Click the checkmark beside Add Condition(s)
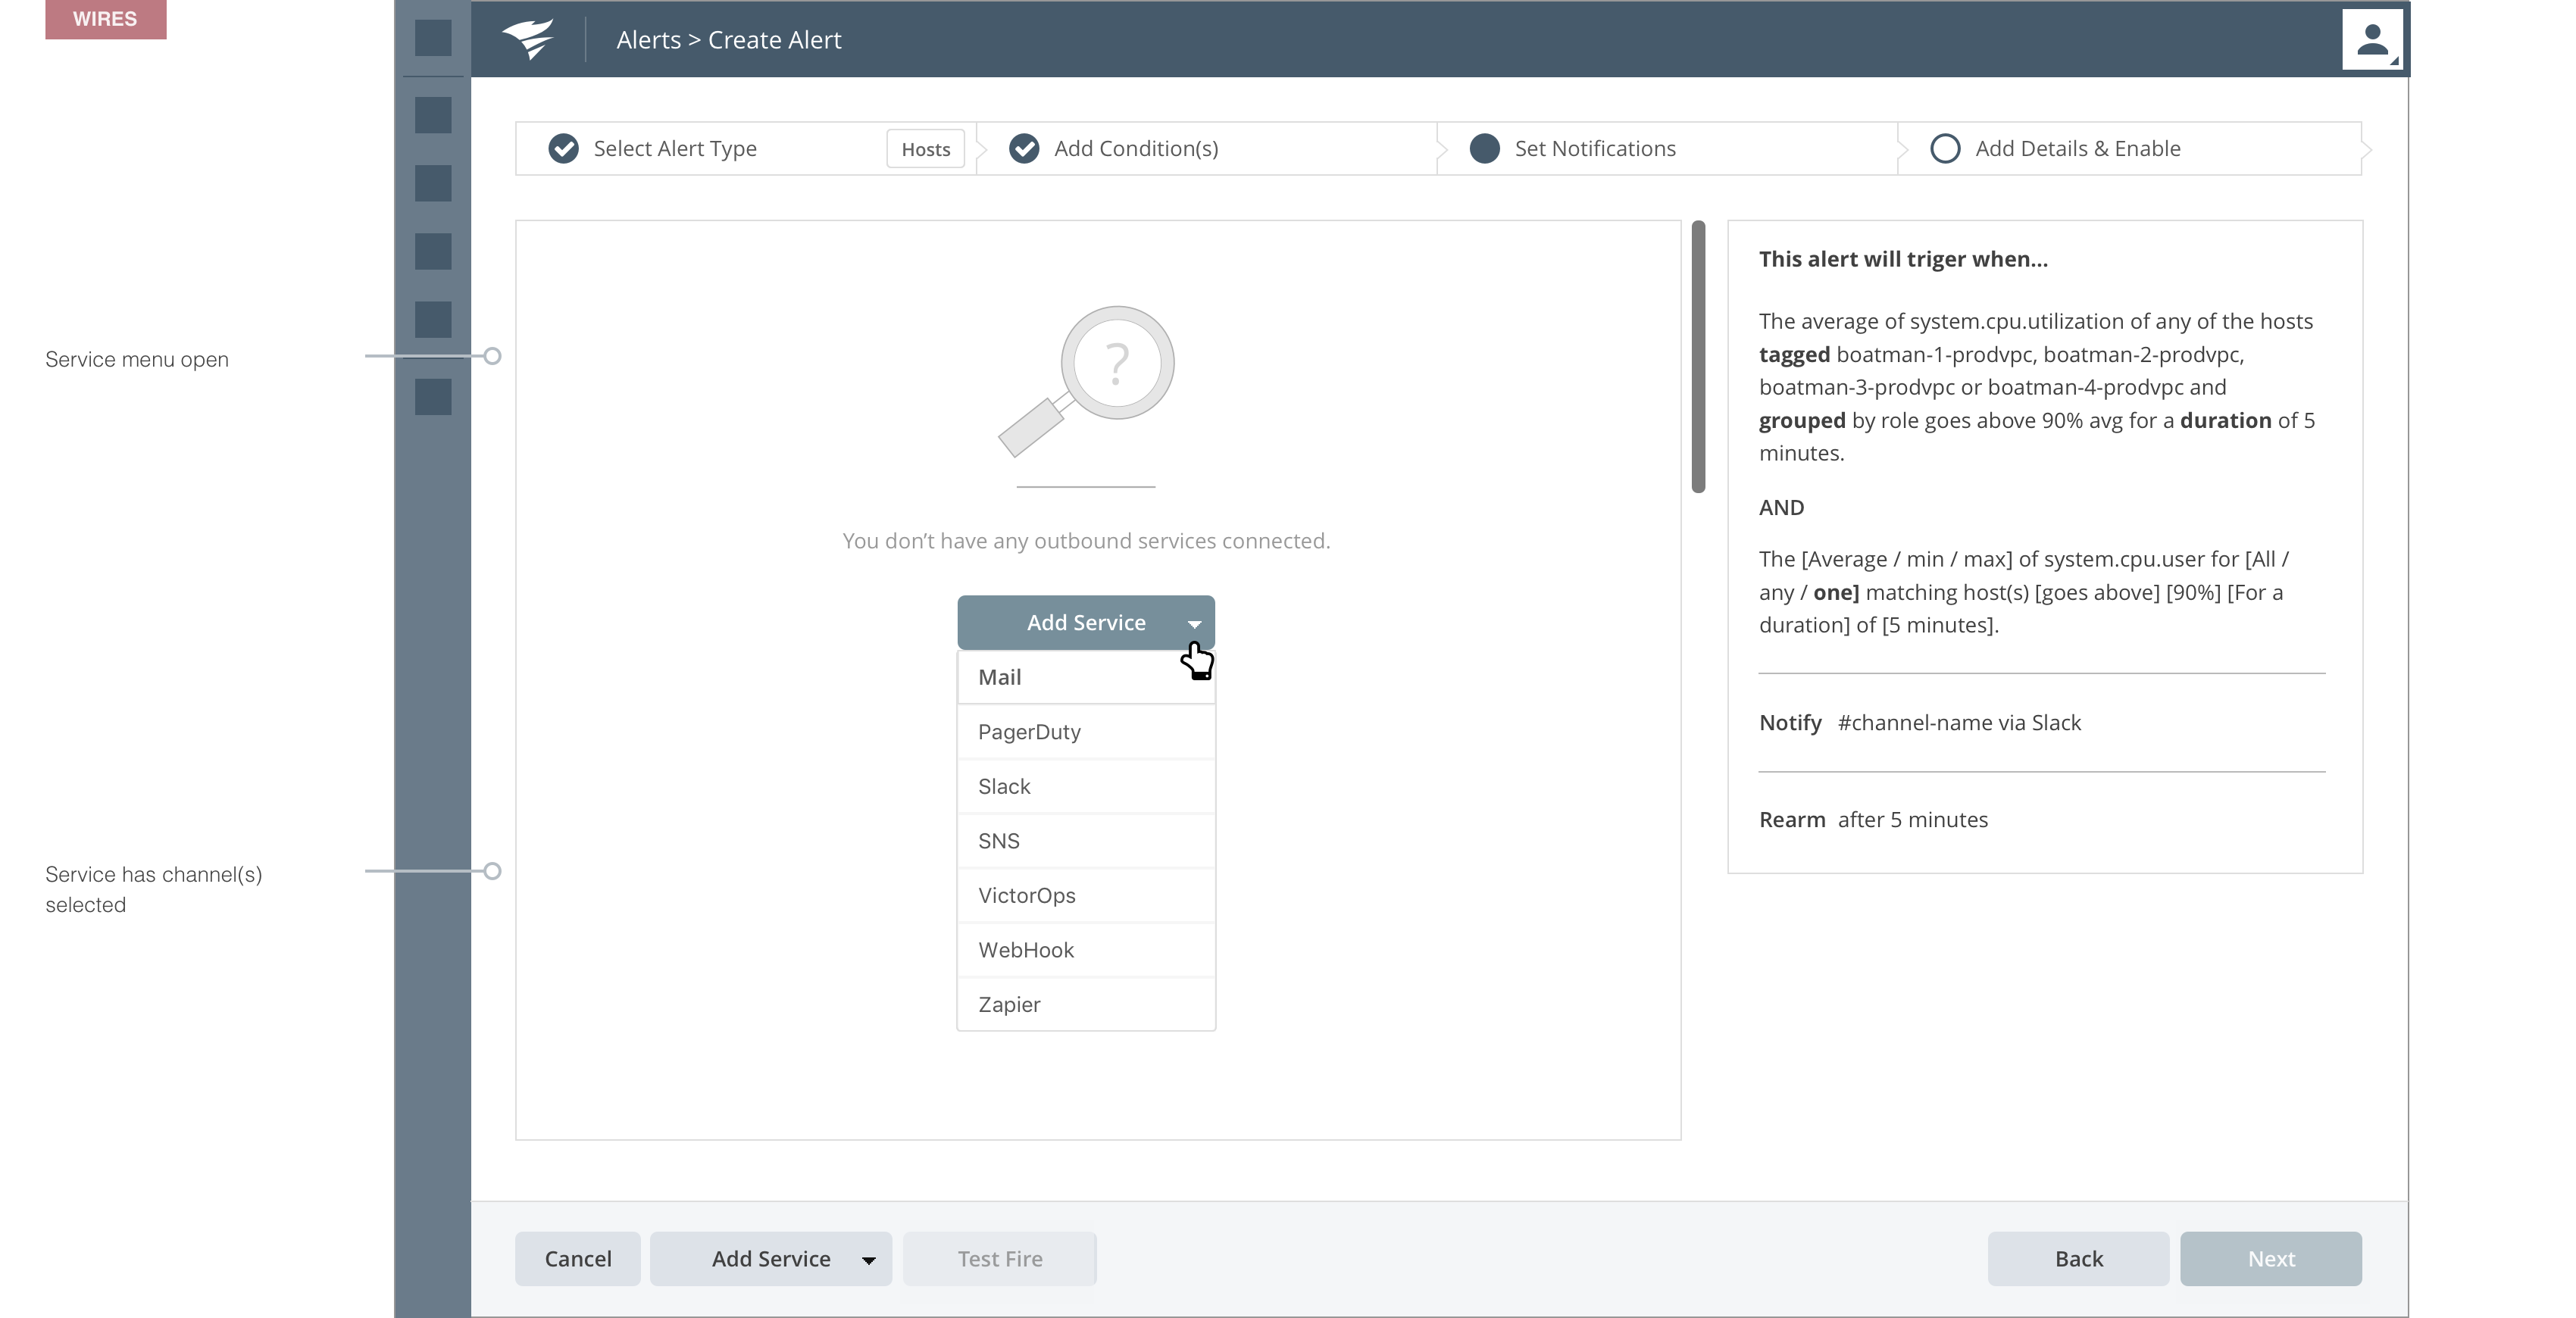Screen dimensions: 2576x1318 1023,148
